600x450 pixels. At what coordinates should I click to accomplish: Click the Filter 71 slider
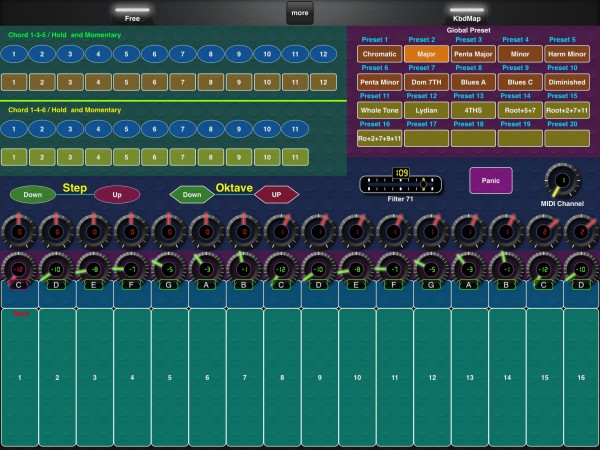point(400,184)
